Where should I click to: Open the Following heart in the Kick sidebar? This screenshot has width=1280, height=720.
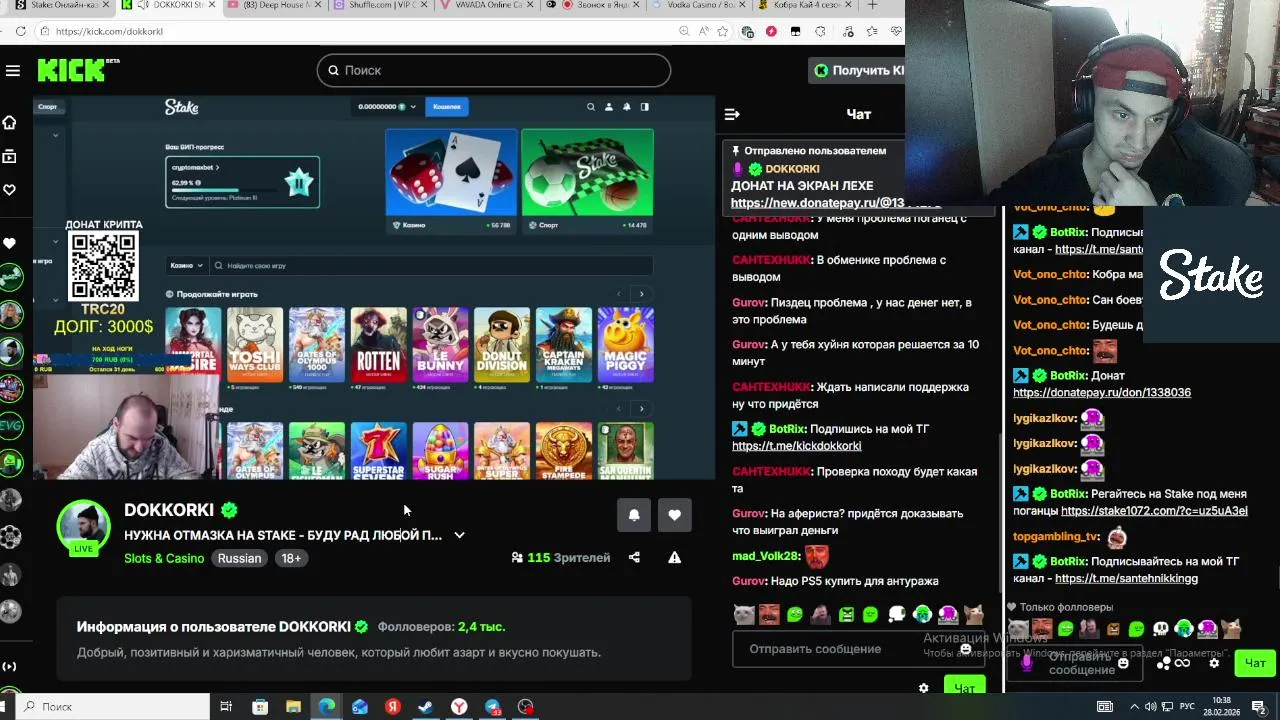tap(9, 190)
